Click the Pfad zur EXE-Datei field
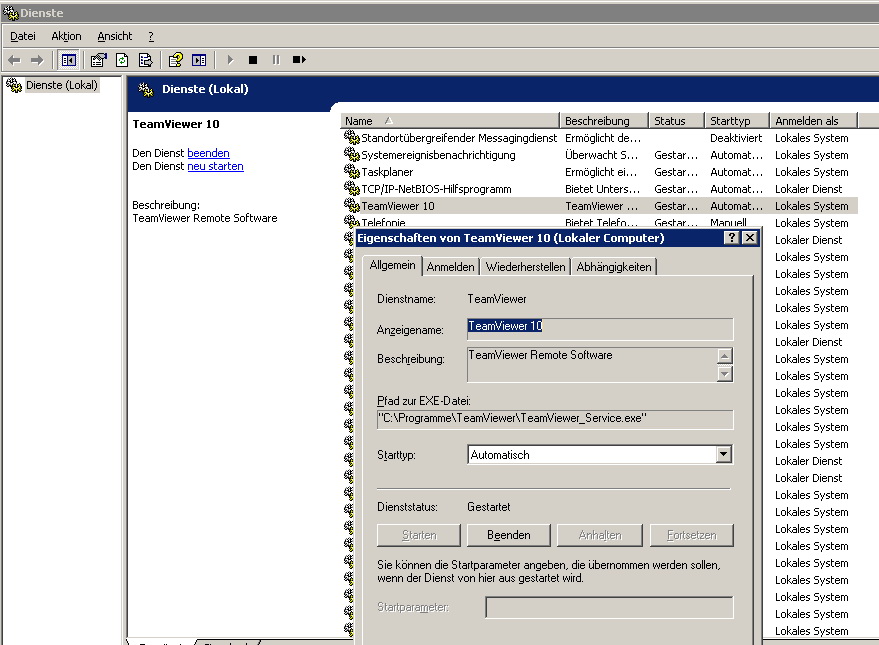 coord(555,419)
